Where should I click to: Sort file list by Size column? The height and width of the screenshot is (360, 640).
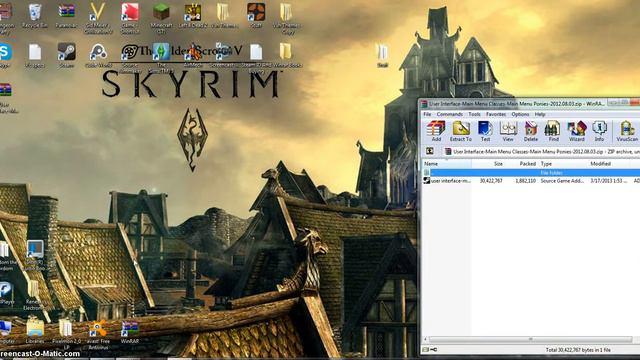click(489, 164)
